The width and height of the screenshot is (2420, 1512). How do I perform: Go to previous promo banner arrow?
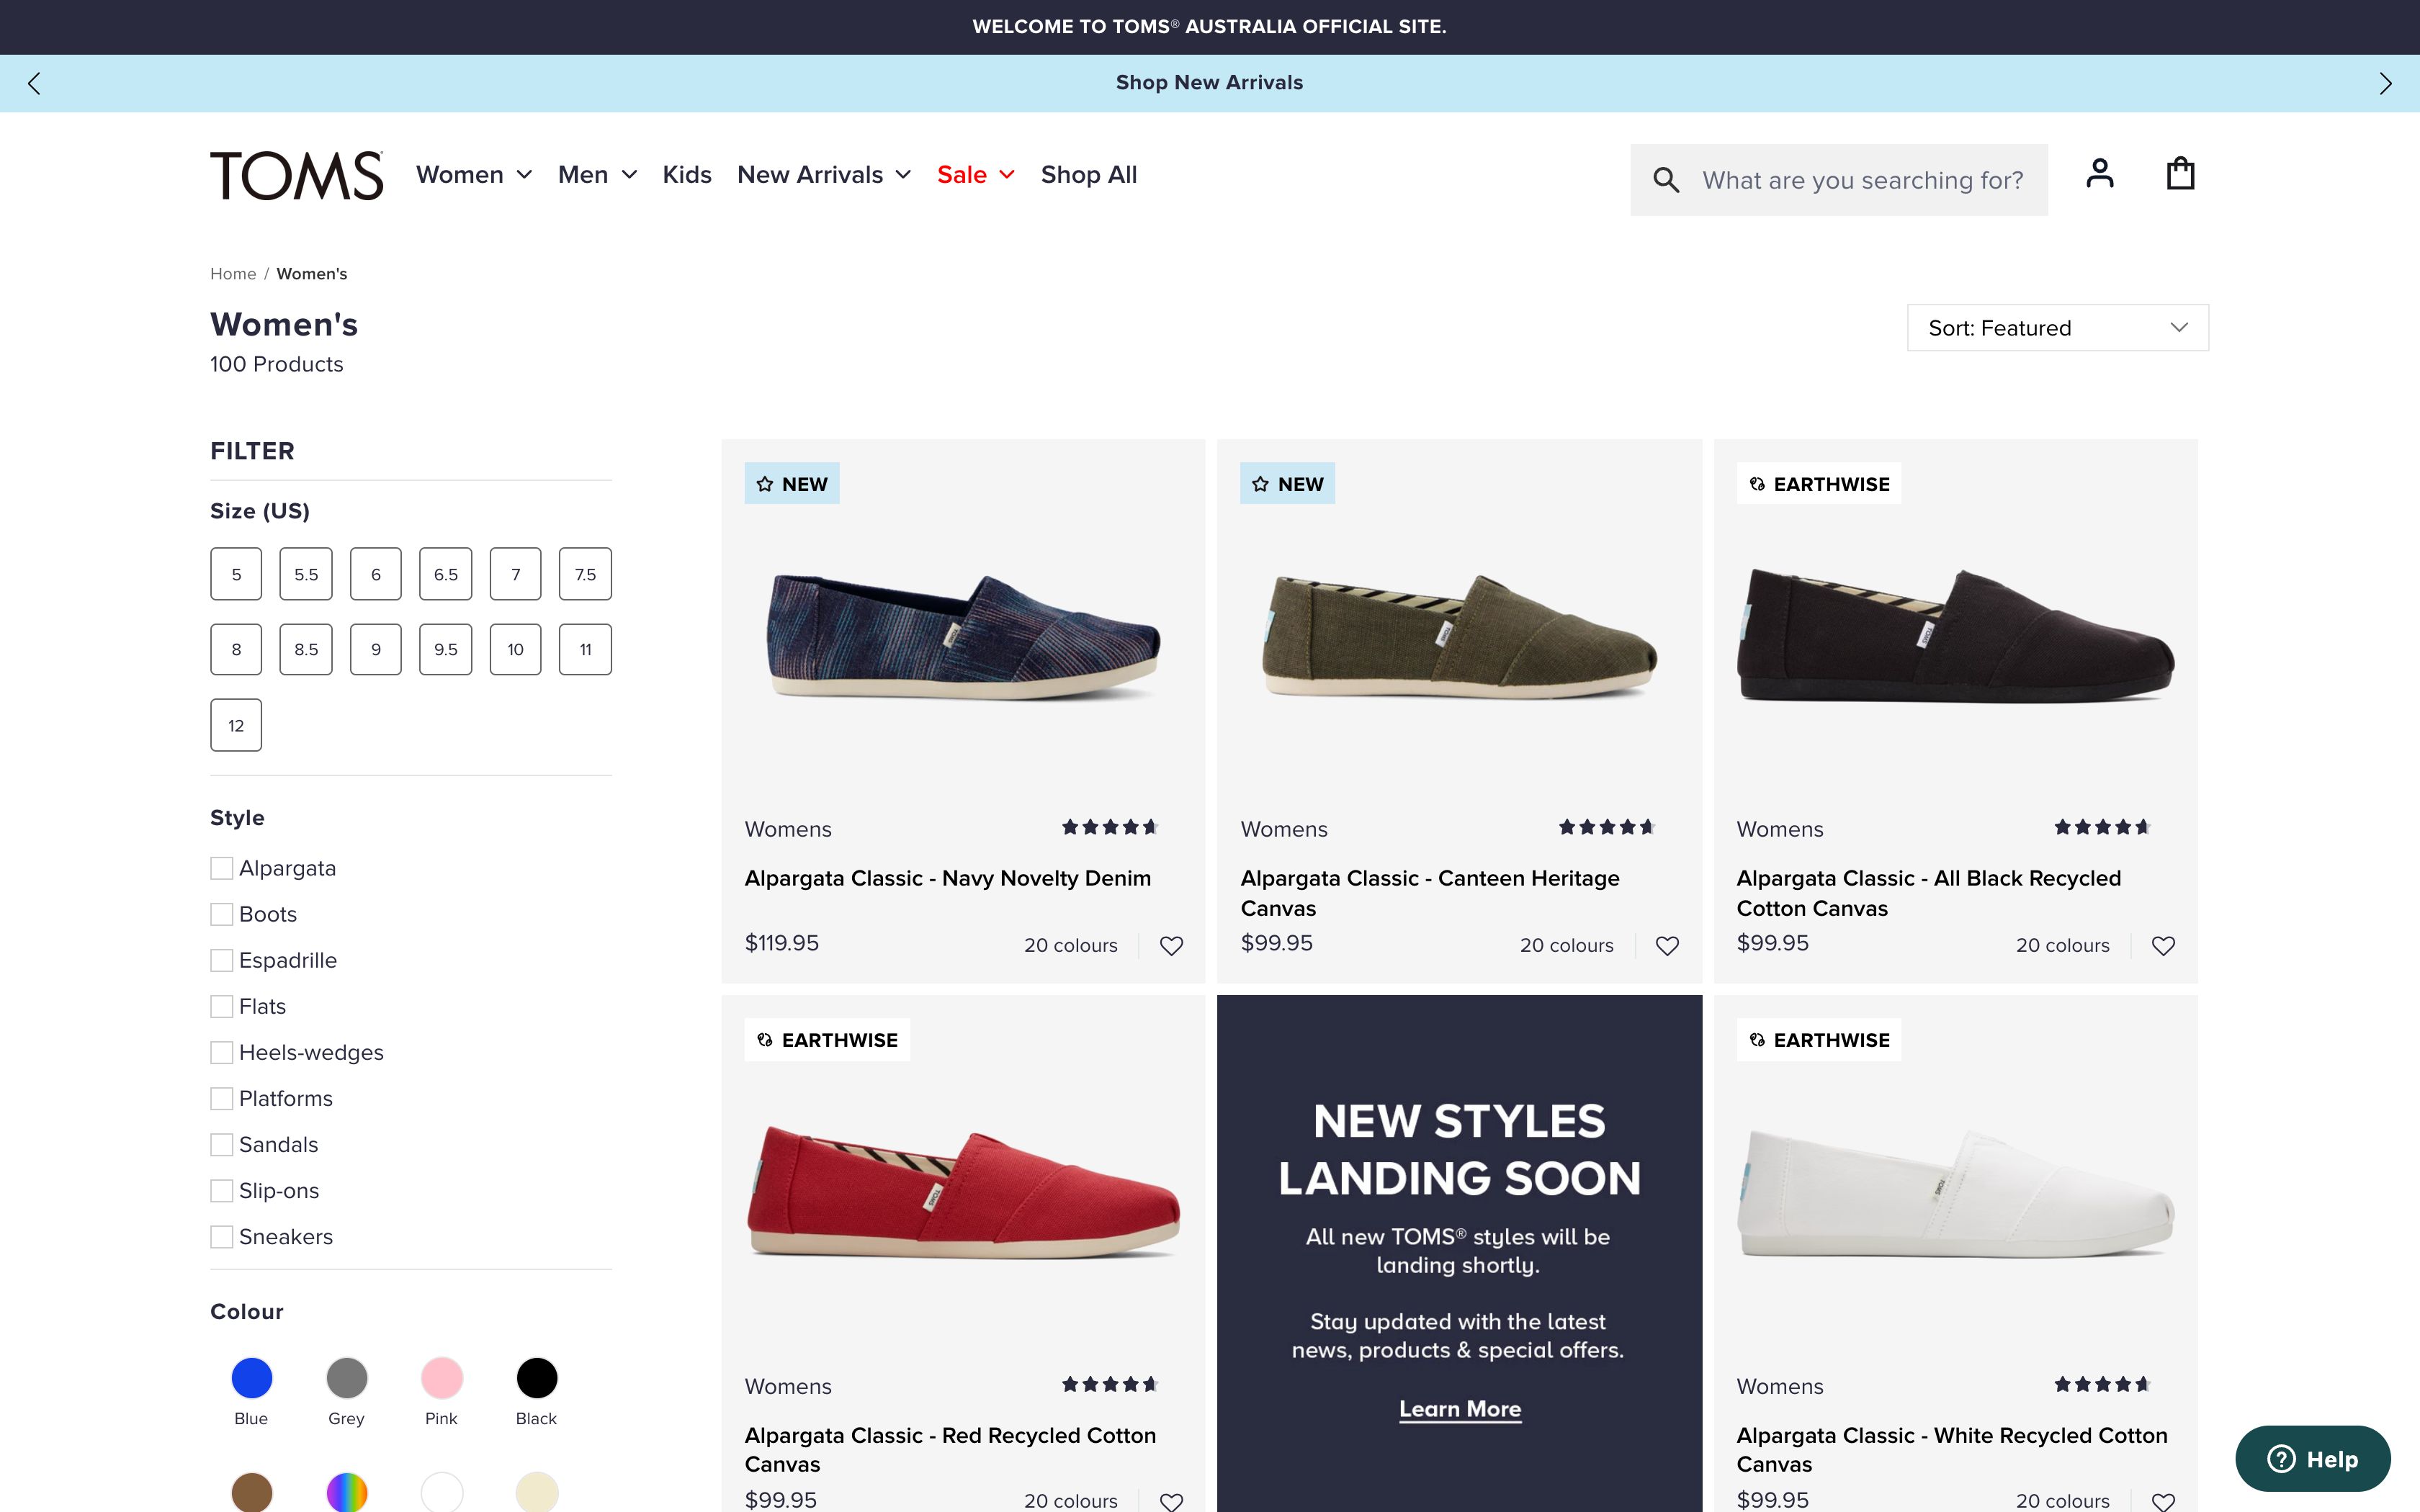[35, 83]
